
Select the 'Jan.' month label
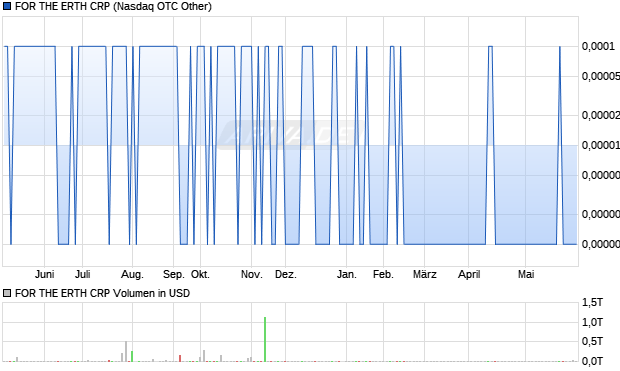(x=346, y=274)
